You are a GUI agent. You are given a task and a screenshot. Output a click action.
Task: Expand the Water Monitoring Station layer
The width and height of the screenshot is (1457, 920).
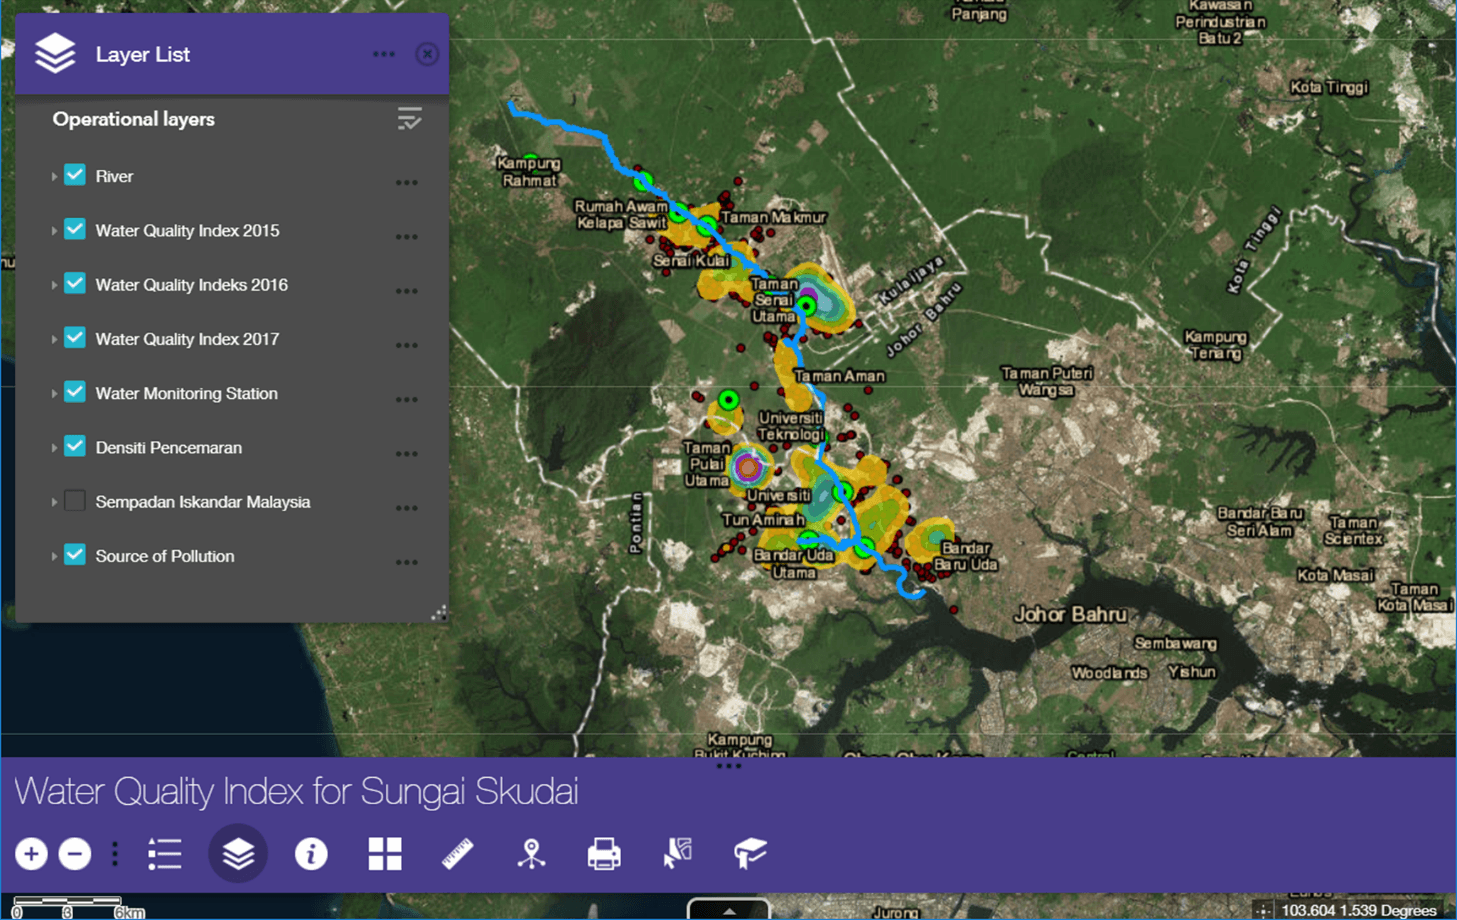pyautogui.click(x=54, y=394)
